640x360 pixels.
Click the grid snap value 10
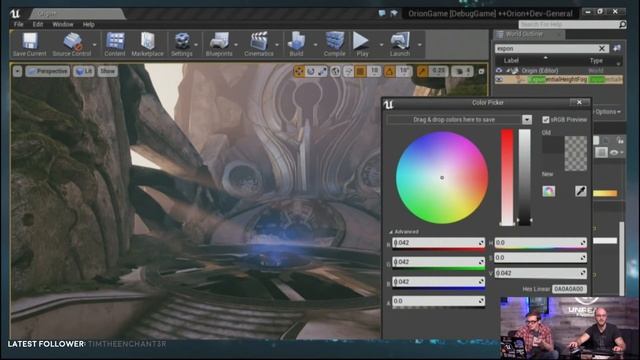point(374,71)
